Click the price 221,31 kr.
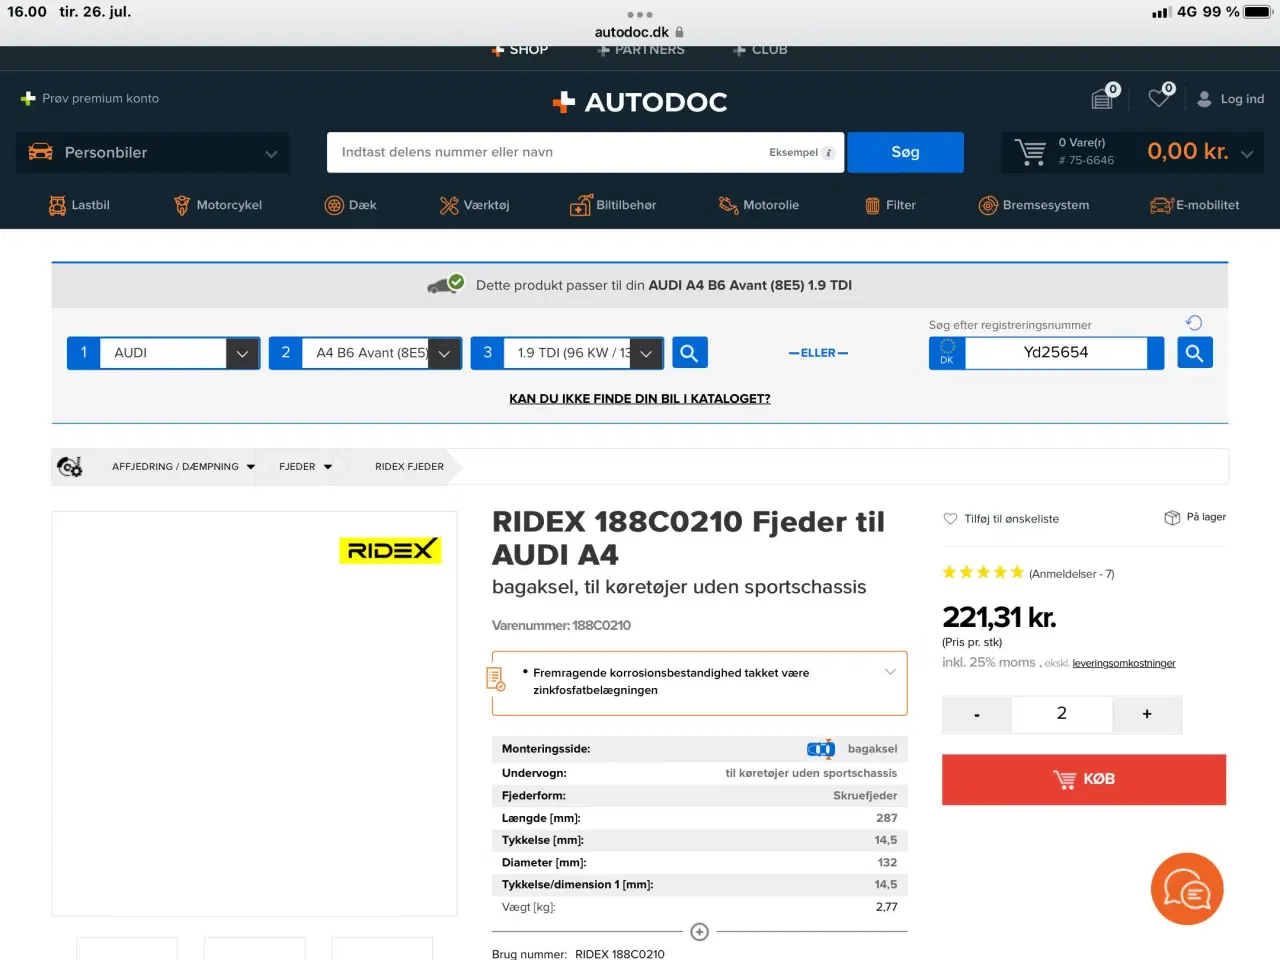Viewport: 1280px width, 960px height. pyautogui.click(x=999, y=617)
